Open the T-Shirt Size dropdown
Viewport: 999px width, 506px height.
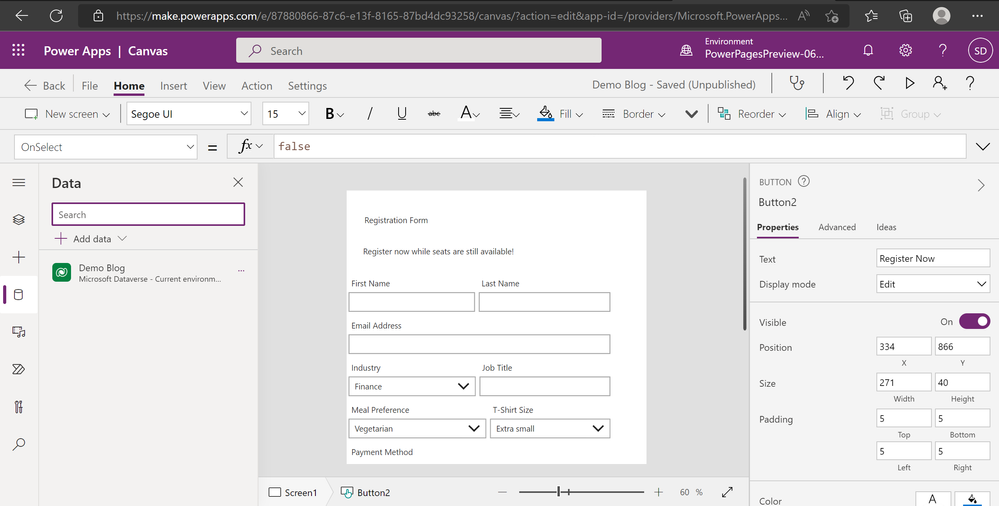(x=550, y=428)
